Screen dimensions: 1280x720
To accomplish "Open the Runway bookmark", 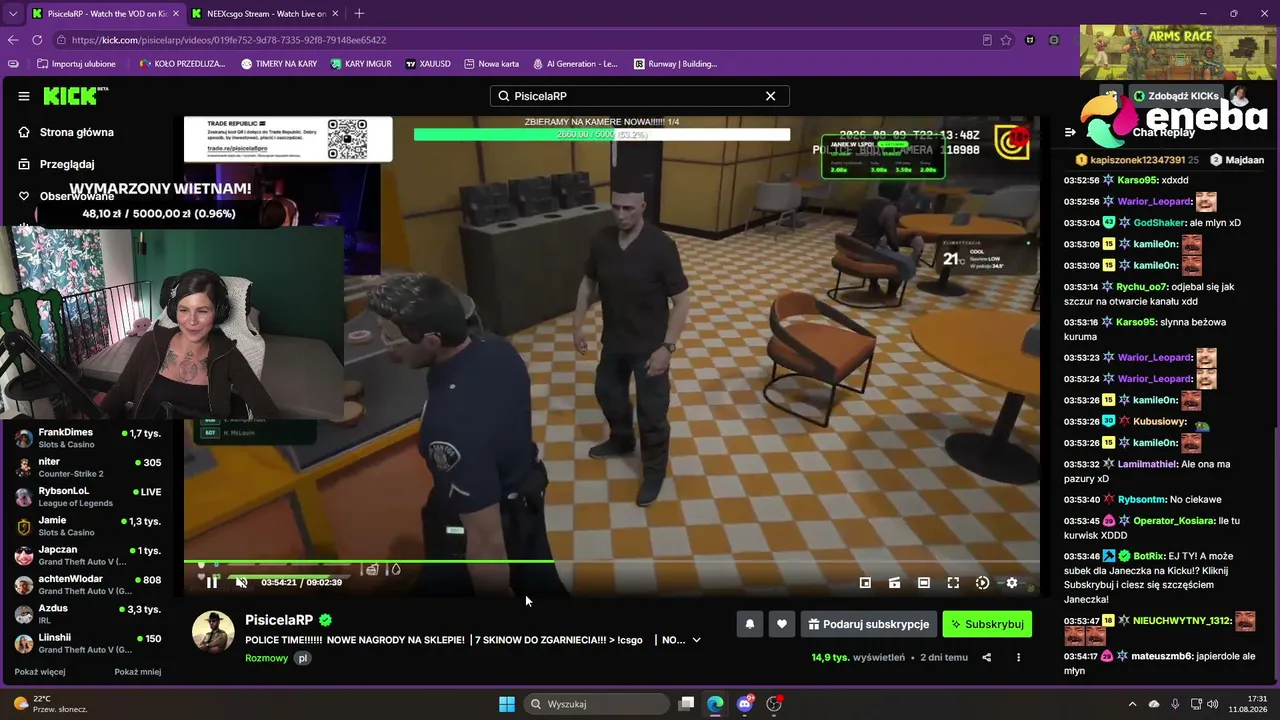I will [x=675, y=64].
